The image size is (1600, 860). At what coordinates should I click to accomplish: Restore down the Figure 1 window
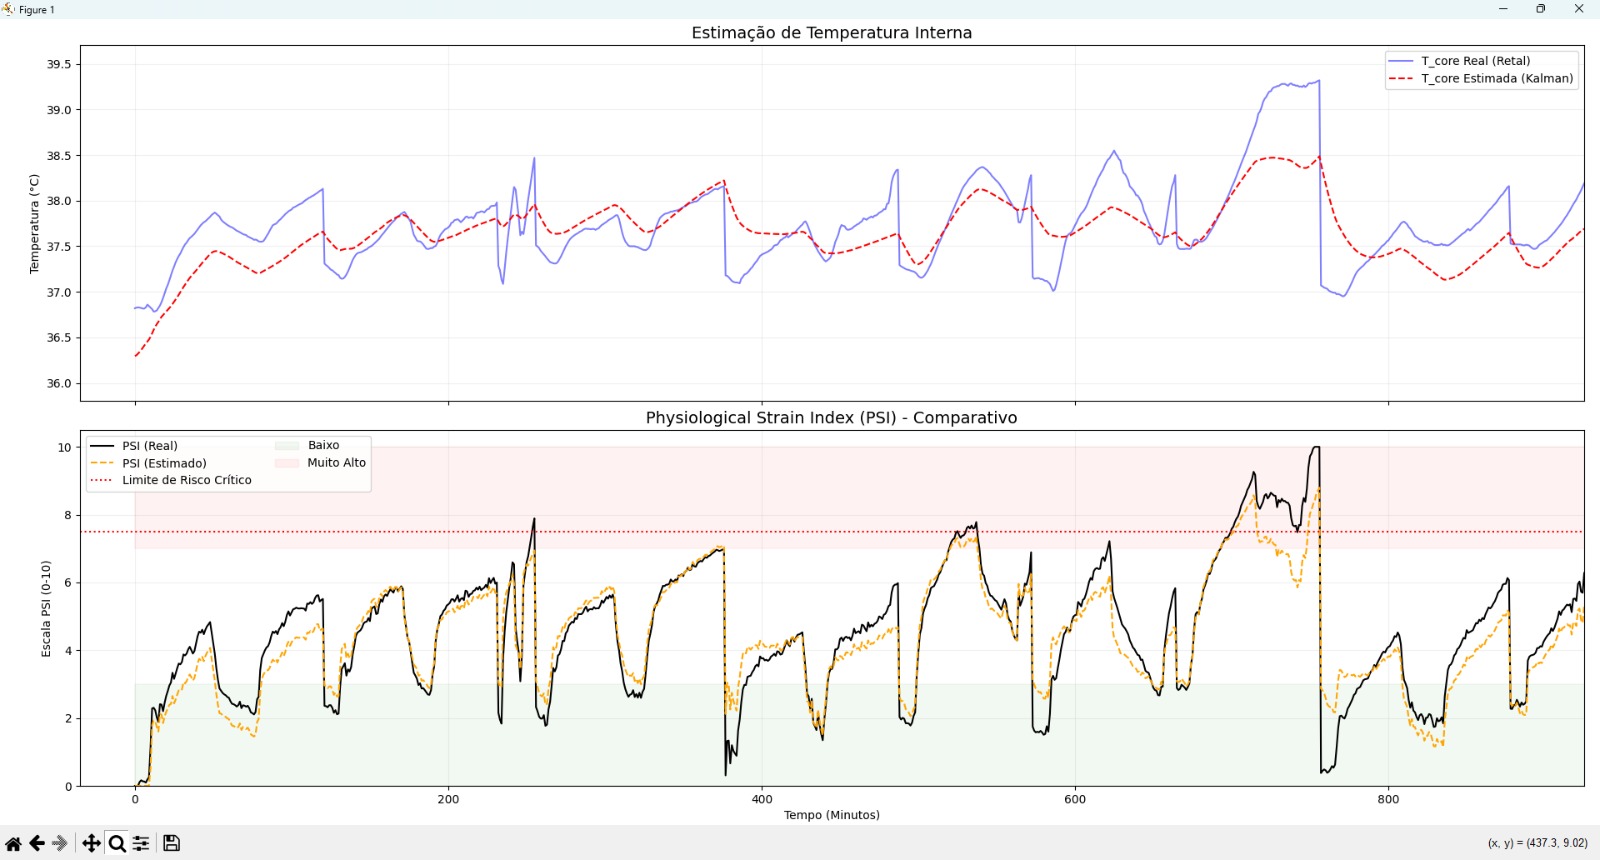coord(1541,9)
